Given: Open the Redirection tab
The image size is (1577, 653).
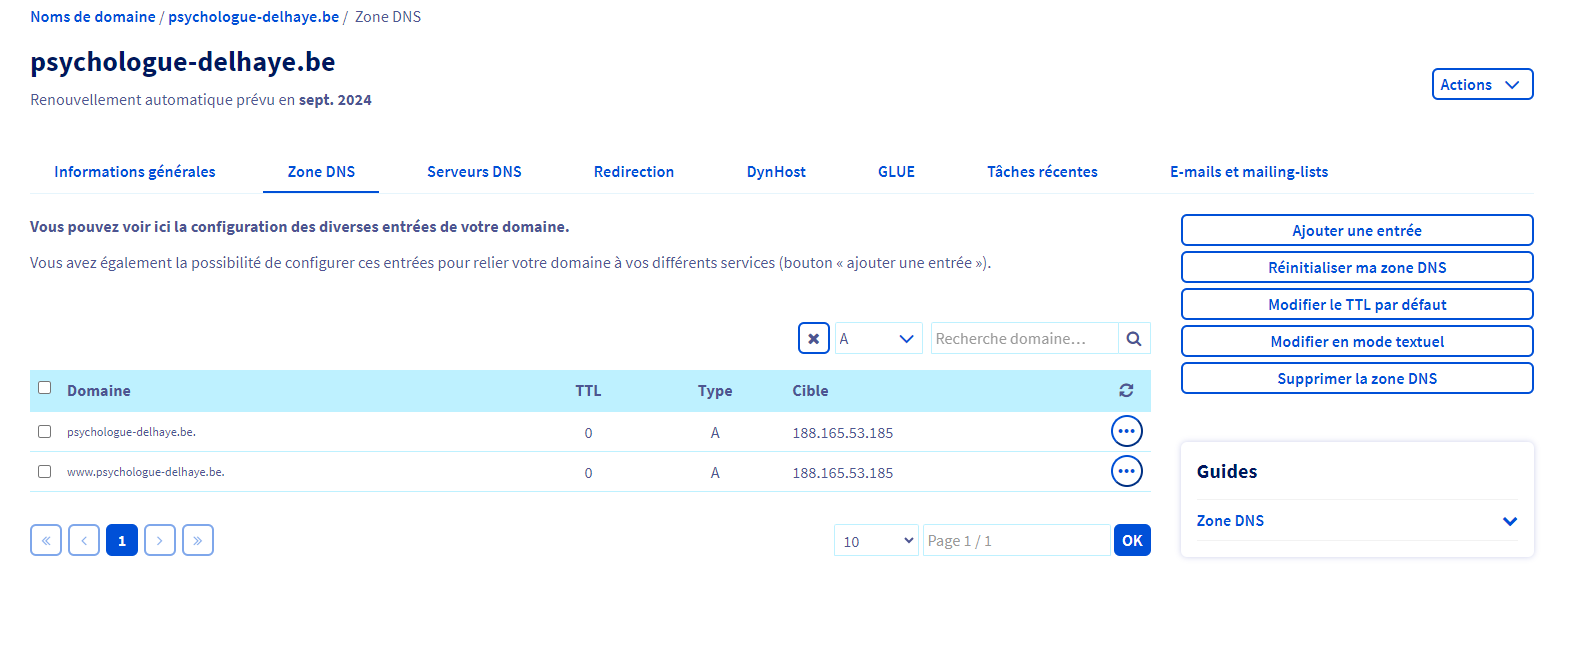Looking at the screenshot, I should [x=633, y=172].
